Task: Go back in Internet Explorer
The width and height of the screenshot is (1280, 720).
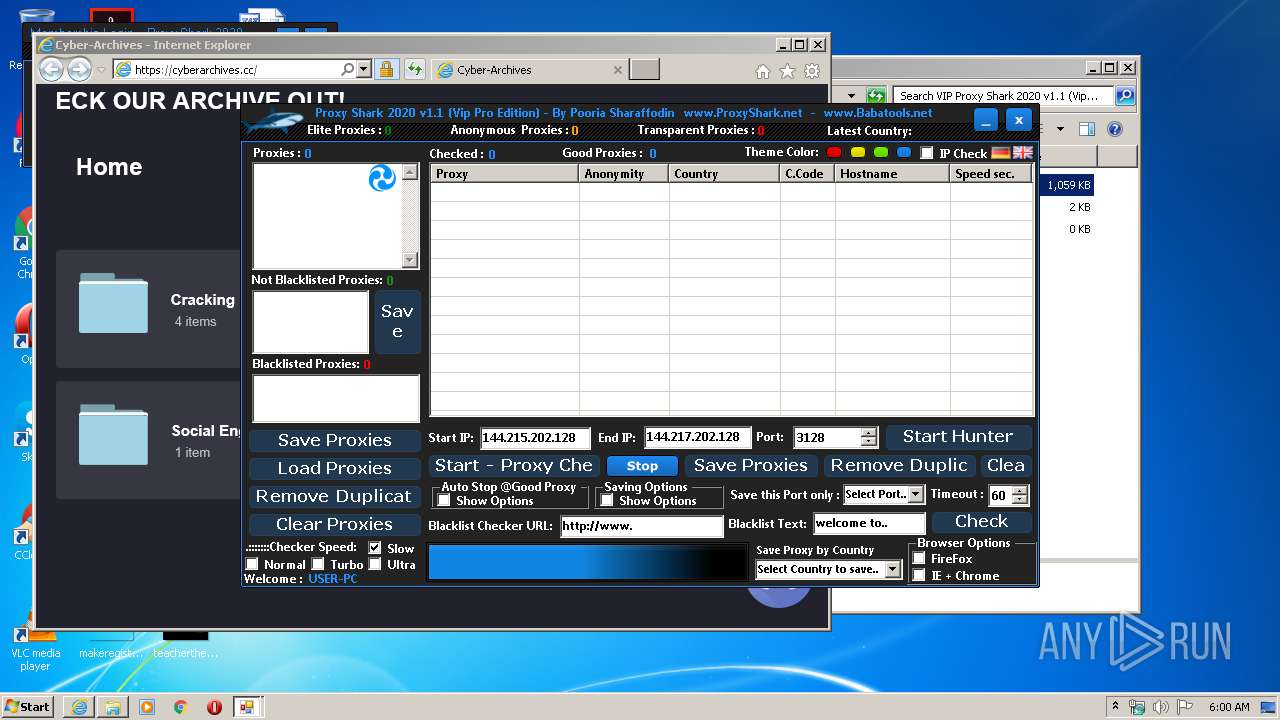Action: click(x=51, y=69)
